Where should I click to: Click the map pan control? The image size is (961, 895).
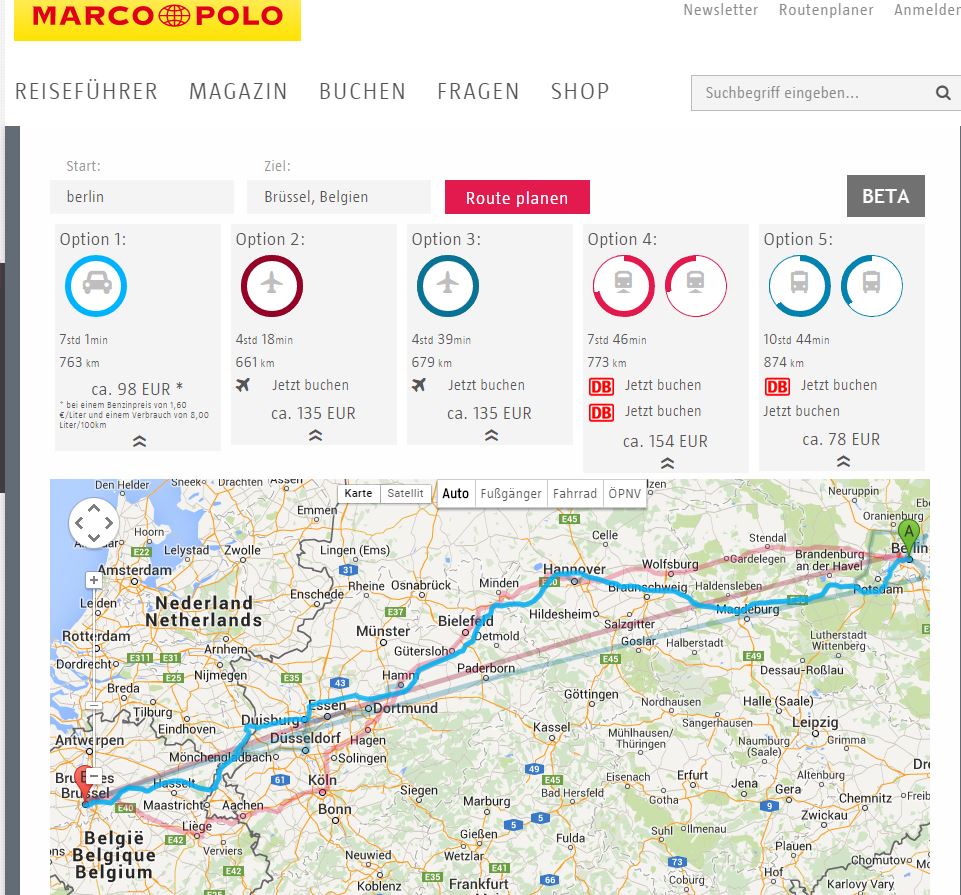click(x=94, y=523)
